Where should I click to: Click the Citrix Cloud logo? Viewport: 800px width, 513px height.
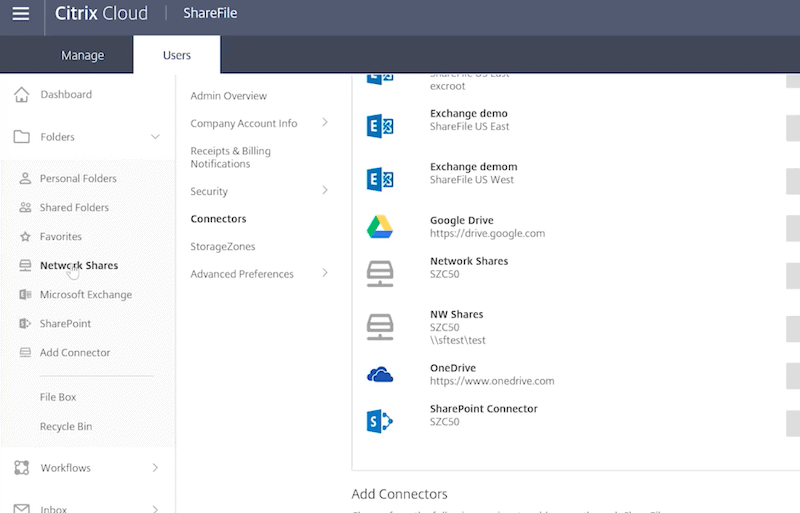tap(101, 13)
